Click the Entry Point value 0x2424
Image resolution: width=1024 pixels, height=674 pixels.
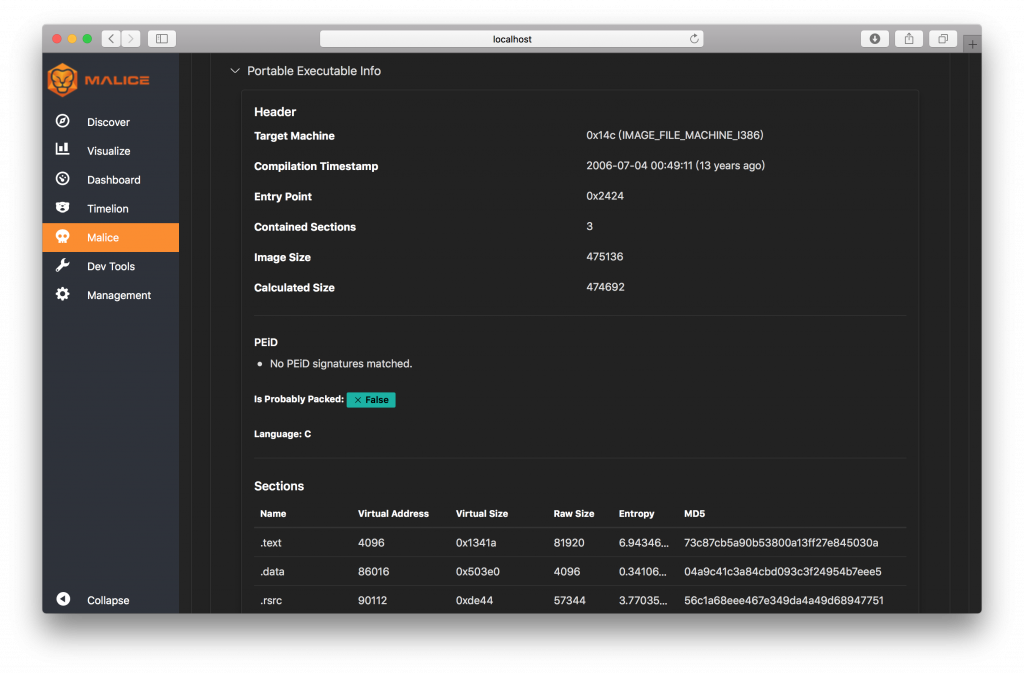click(x=605, y=196)
